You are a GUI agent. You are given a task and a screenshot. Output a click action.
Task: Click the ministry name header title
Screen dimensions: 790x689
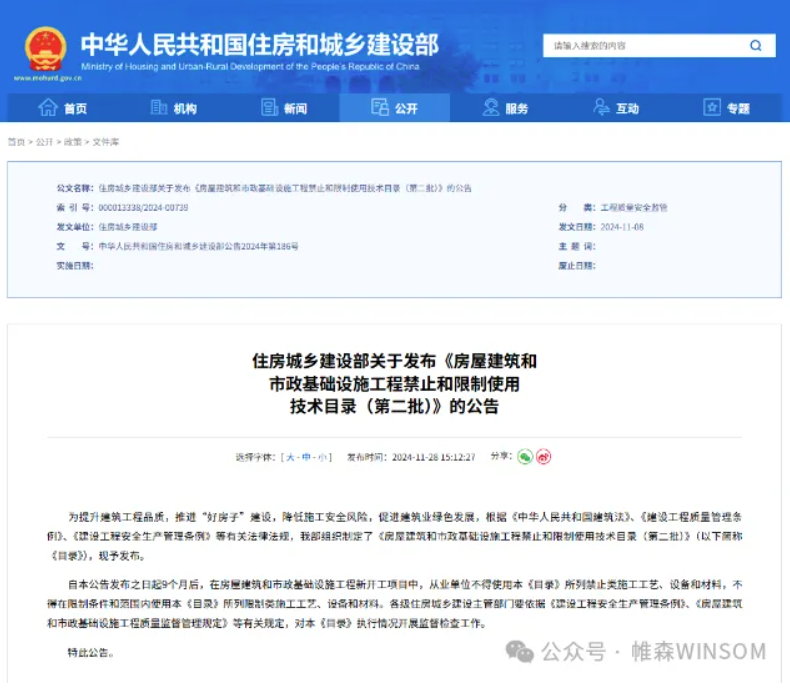coord(258,44)
